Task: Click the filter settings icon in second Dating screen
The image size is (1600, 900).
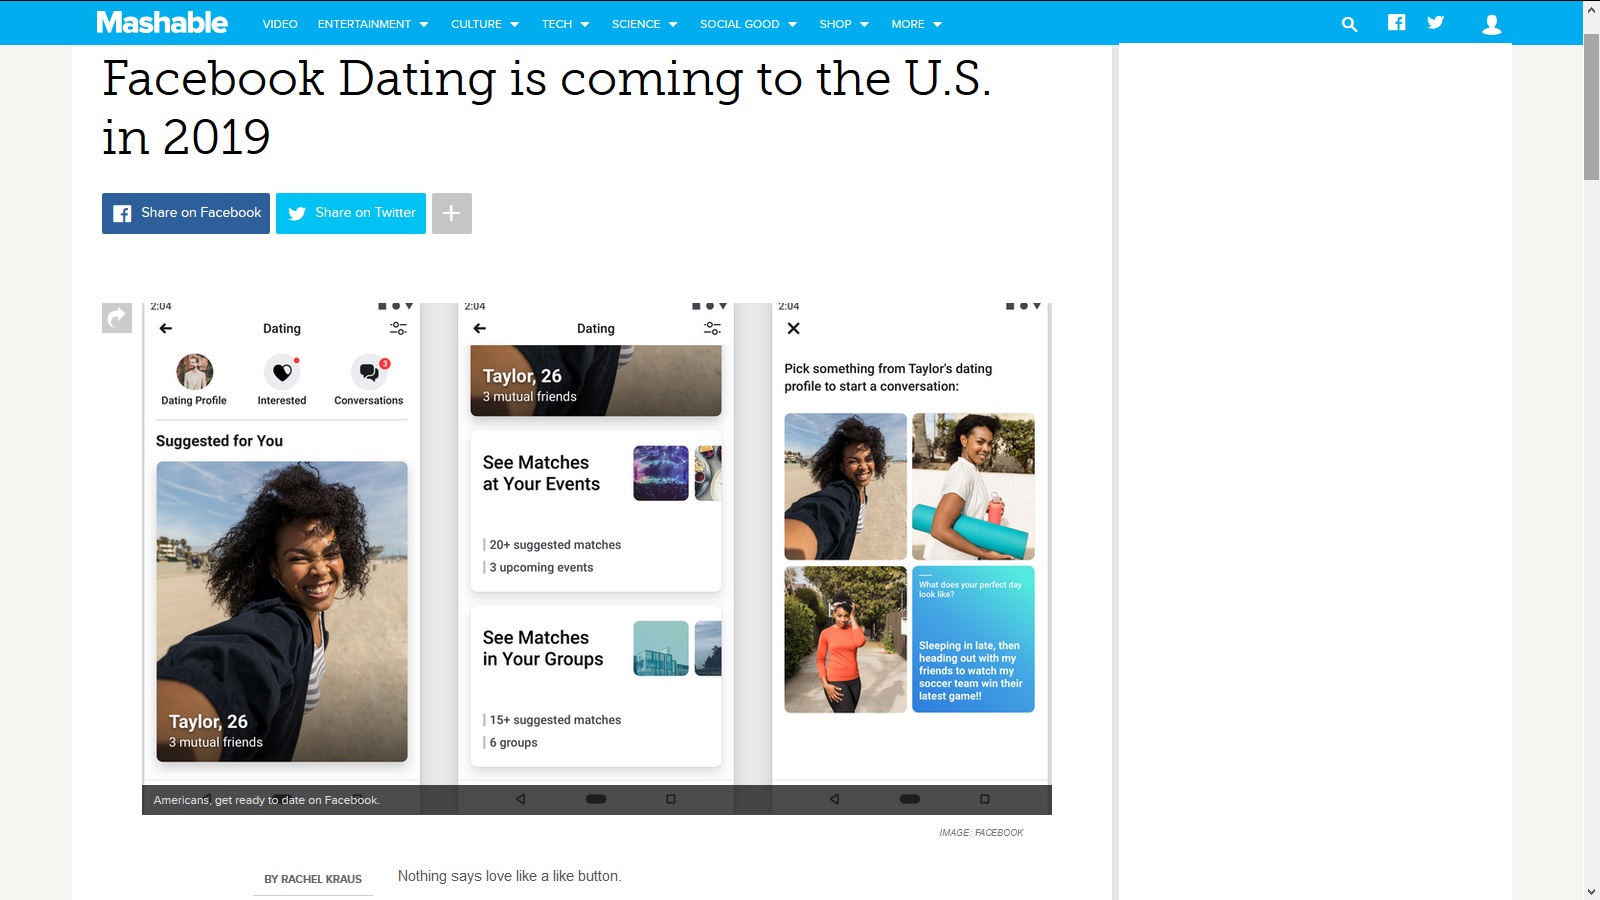Action: (712, 328)
